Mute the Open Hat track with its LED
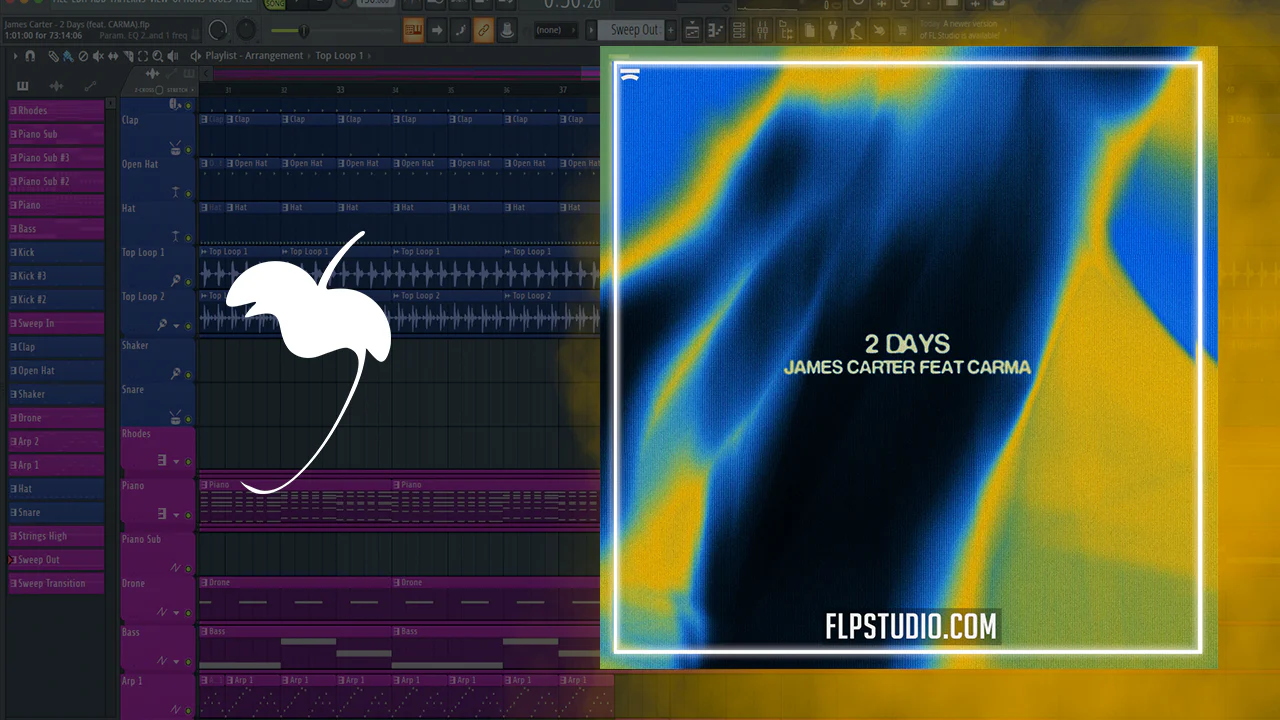 click(x=188, y=193)
